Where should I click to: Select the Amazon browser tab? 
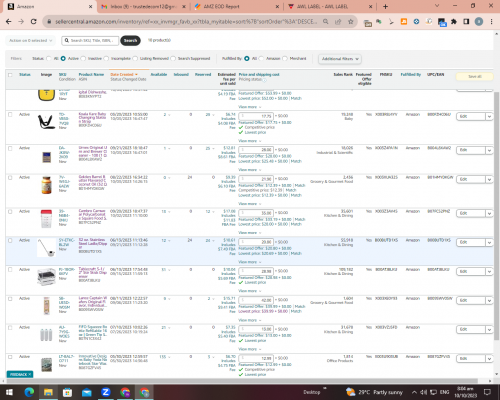pos(50,6)
